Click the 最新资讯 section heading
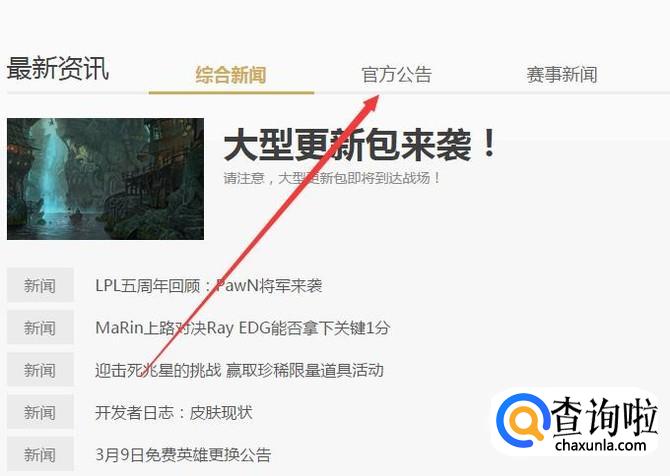The image size is (670, 476). [x=58, y=68]
